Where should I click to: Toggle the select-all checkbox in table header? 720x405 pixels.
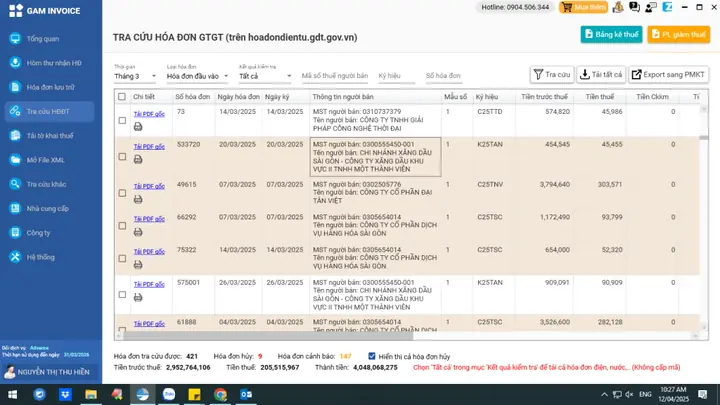pyautogui.click(x=122, y=97)
